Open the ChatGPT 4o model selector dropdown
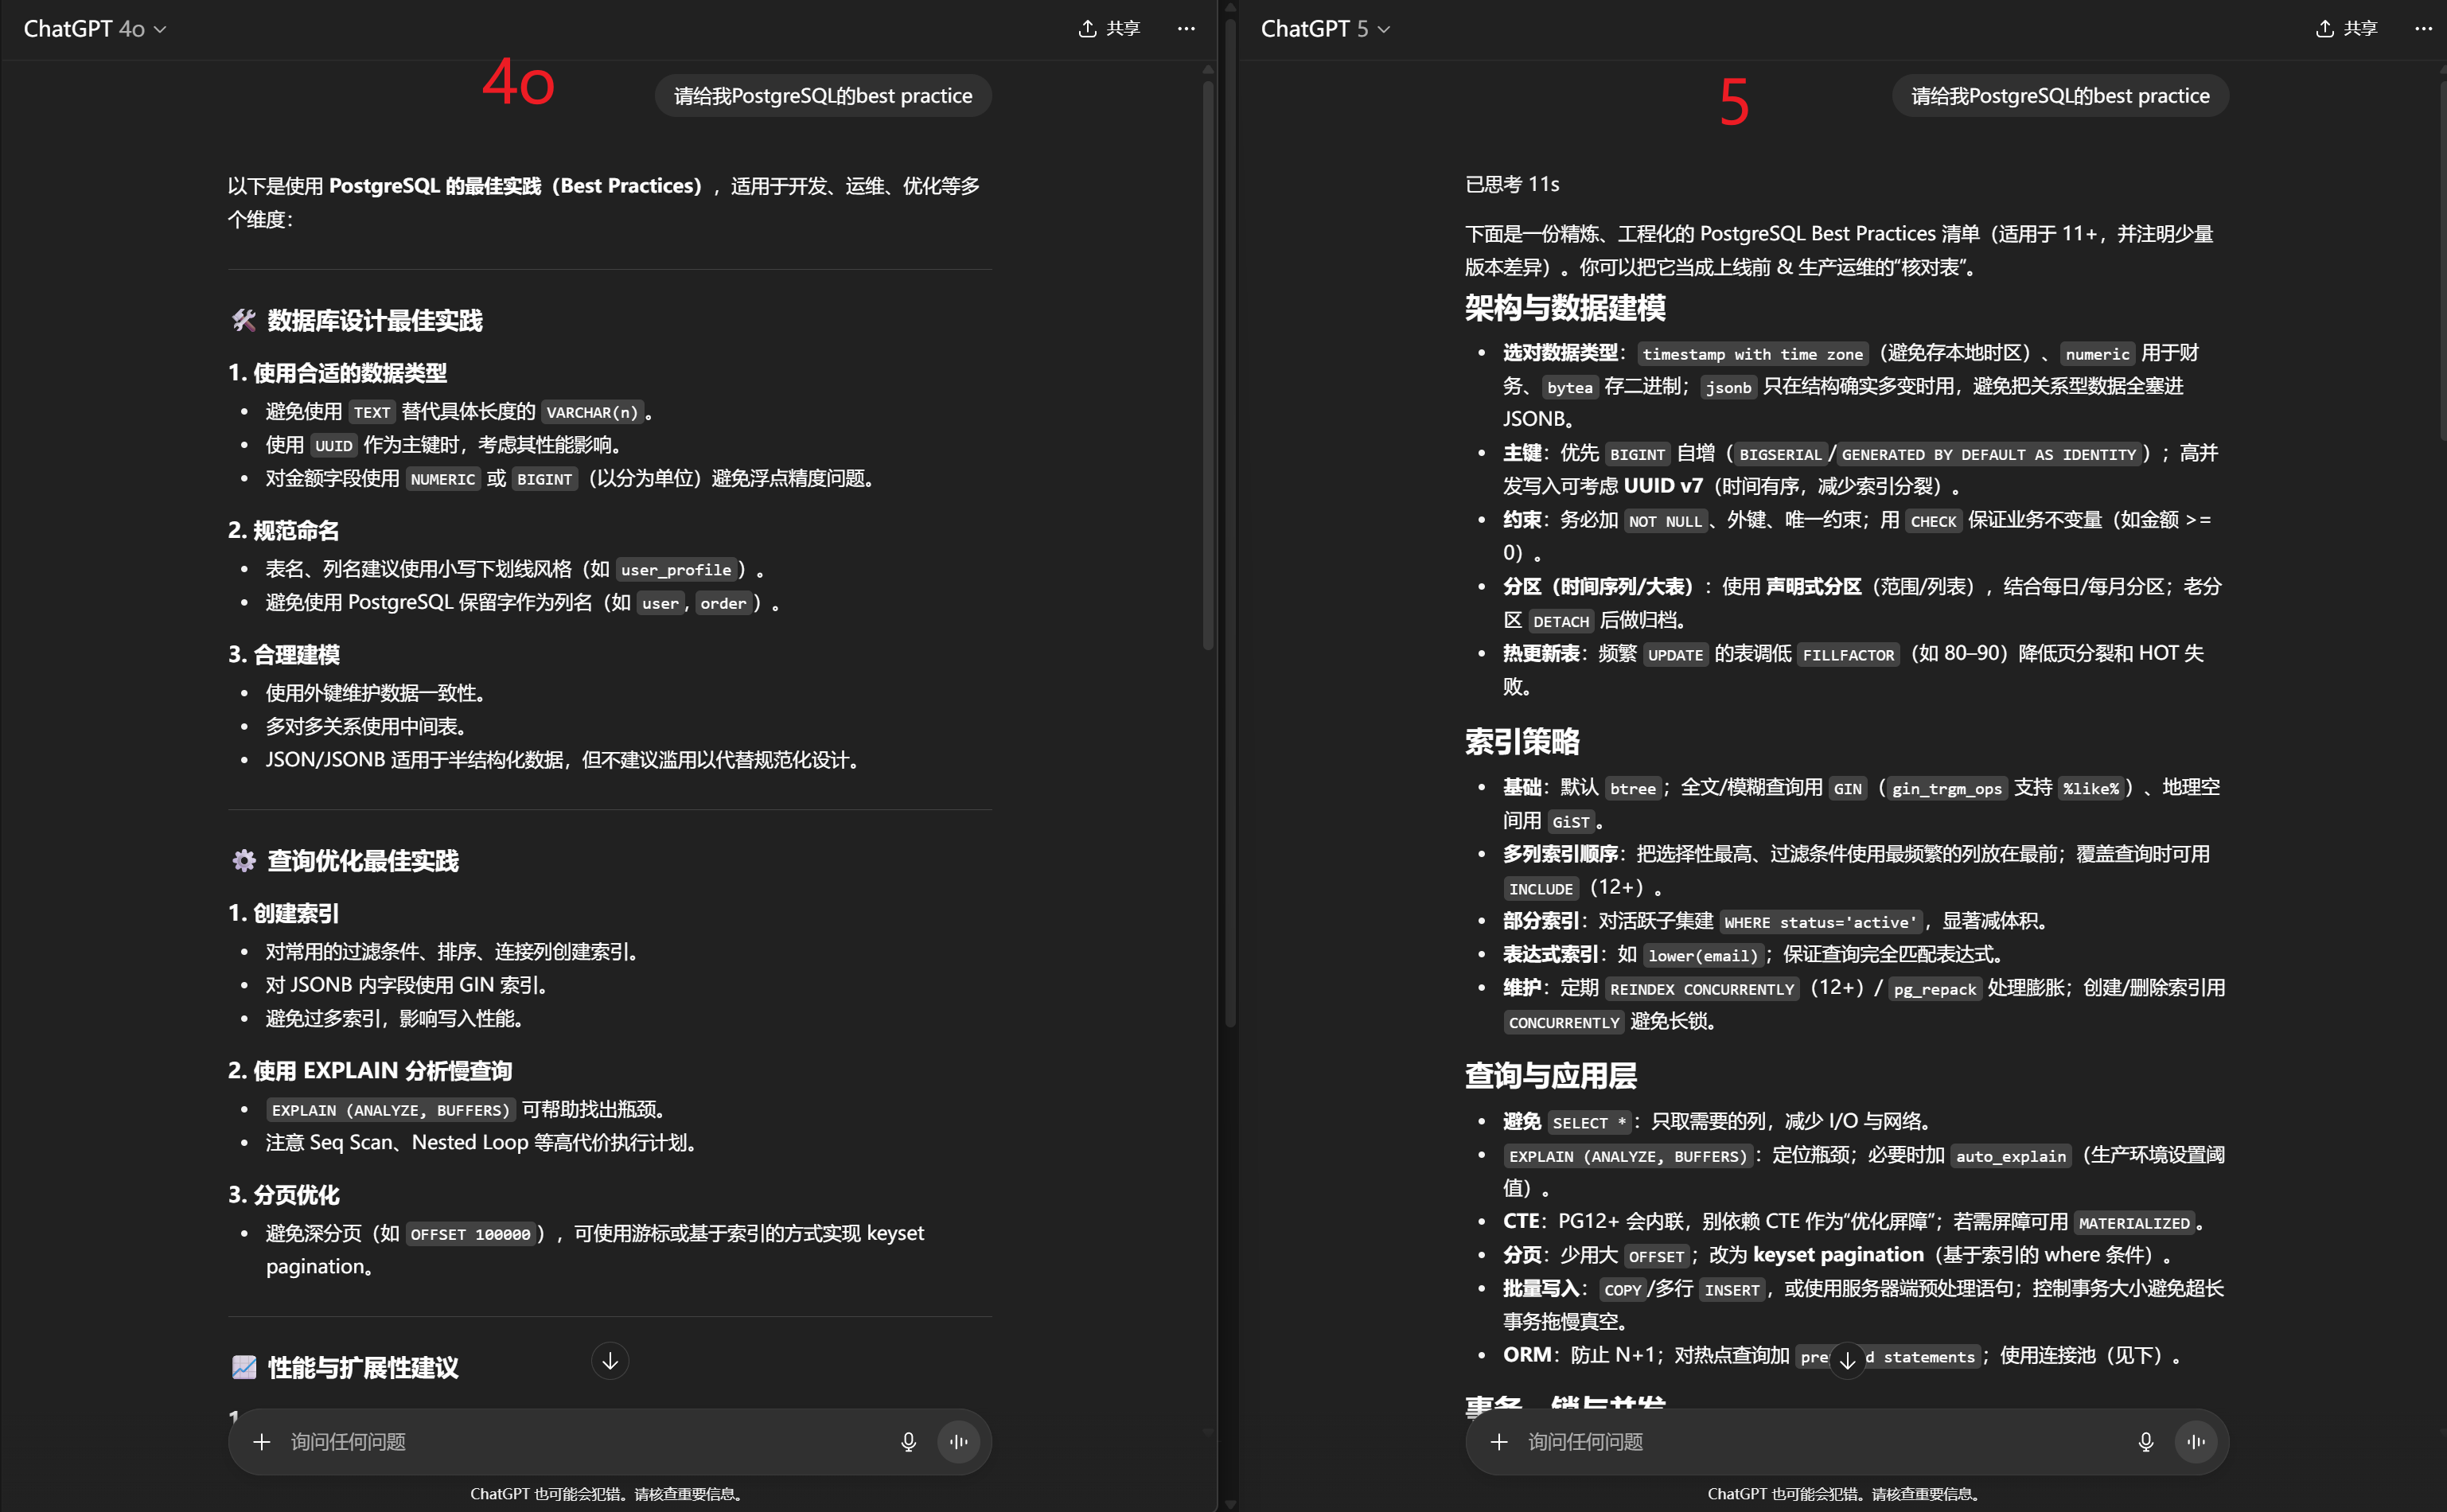The image size is (2447, 1512). (95, 29)
